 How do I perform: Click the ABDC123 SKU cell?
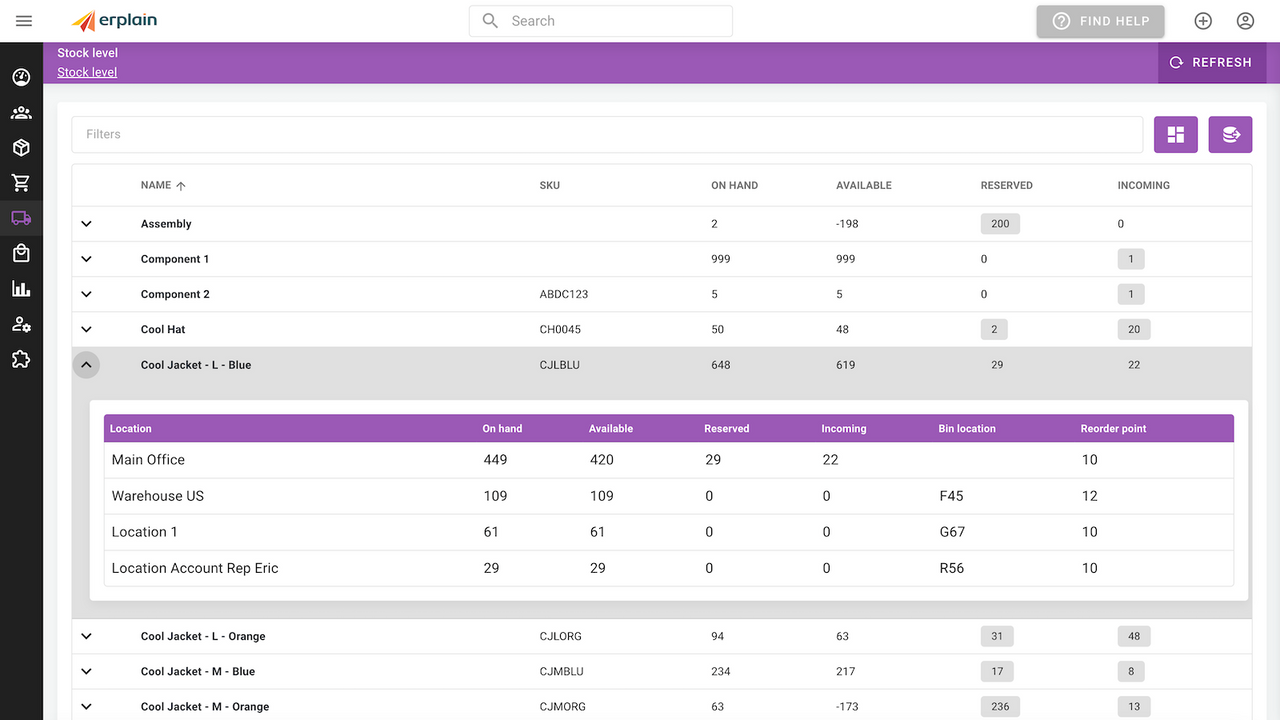click(564, 294)
